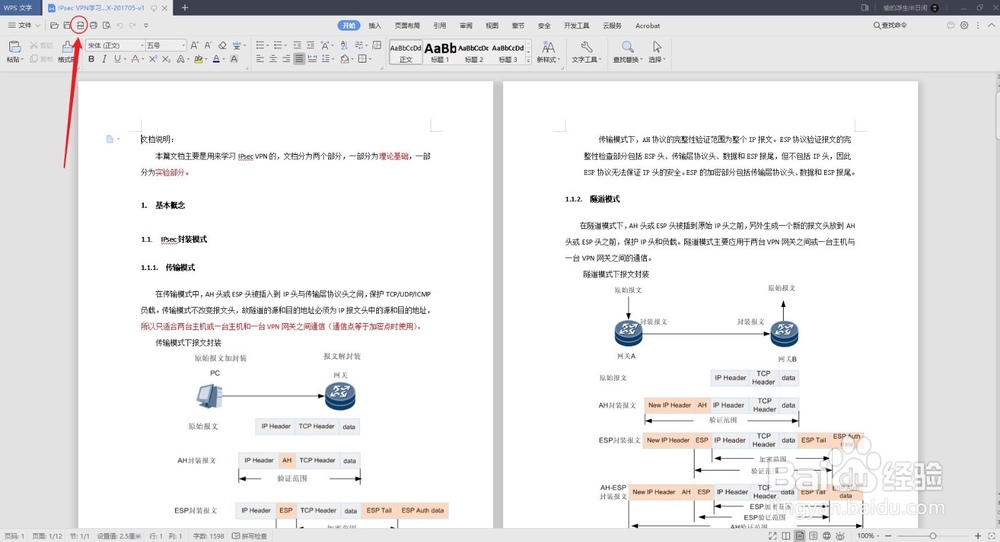Collapse the ribbon with the chevron
Screen dimensions: 1000x542
tap(991, 26)
